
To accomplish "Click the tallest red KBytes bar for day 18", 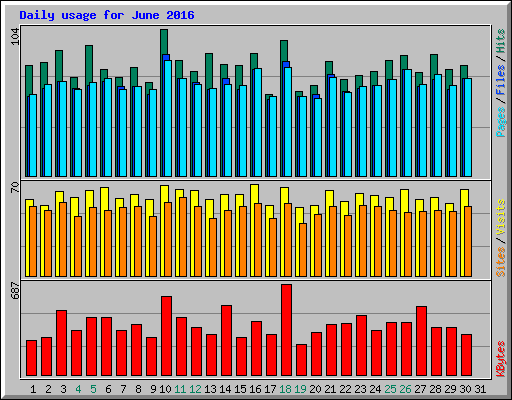I will (x=286, y=330).
